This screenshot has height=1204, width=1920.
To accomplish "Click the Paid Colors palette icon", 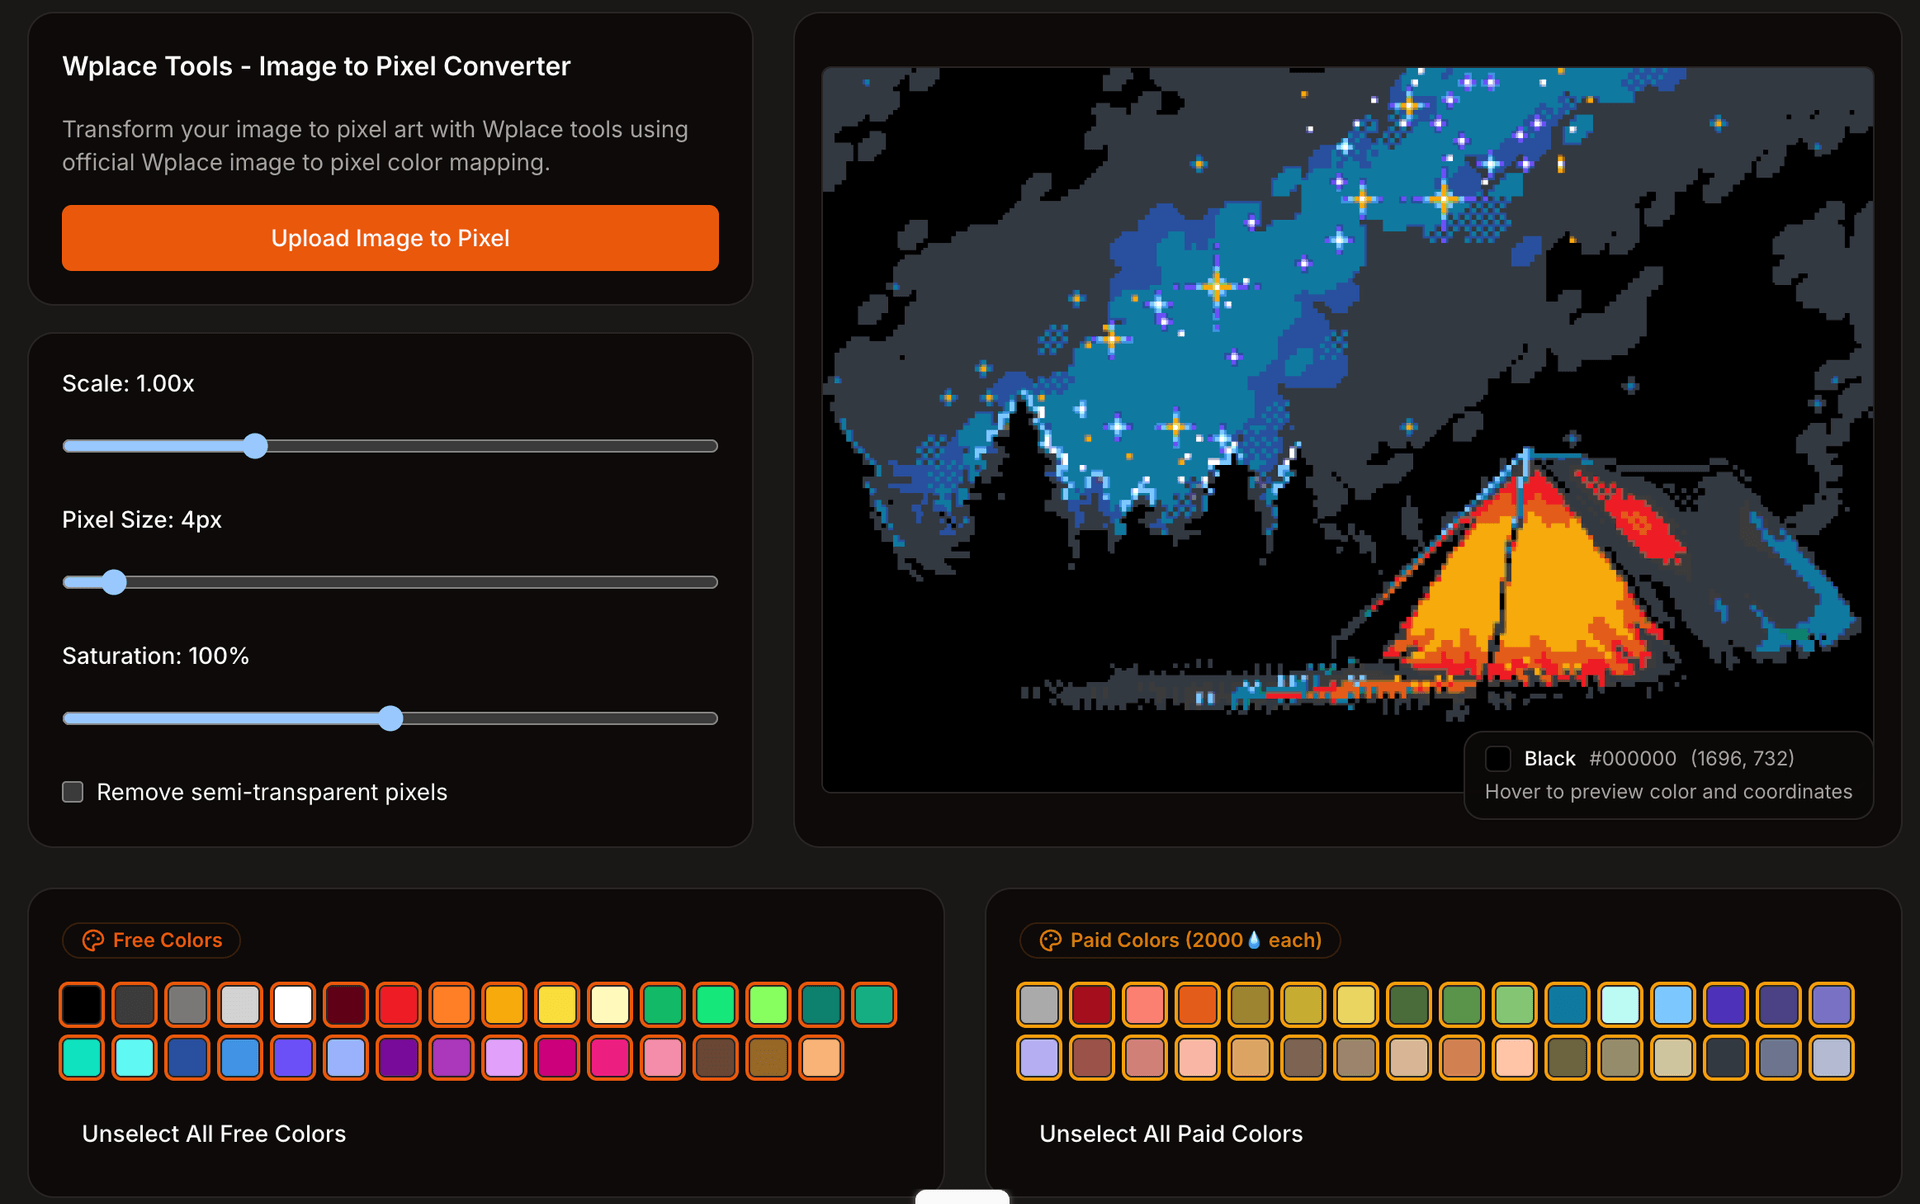I will (x=1050, y=940).
